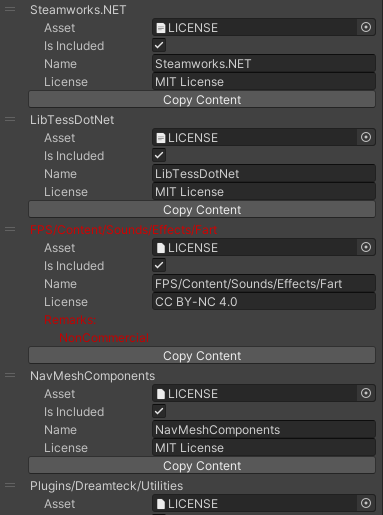
Task: Click the License label under the Fart entry
Action: click(x=66, y=302)
